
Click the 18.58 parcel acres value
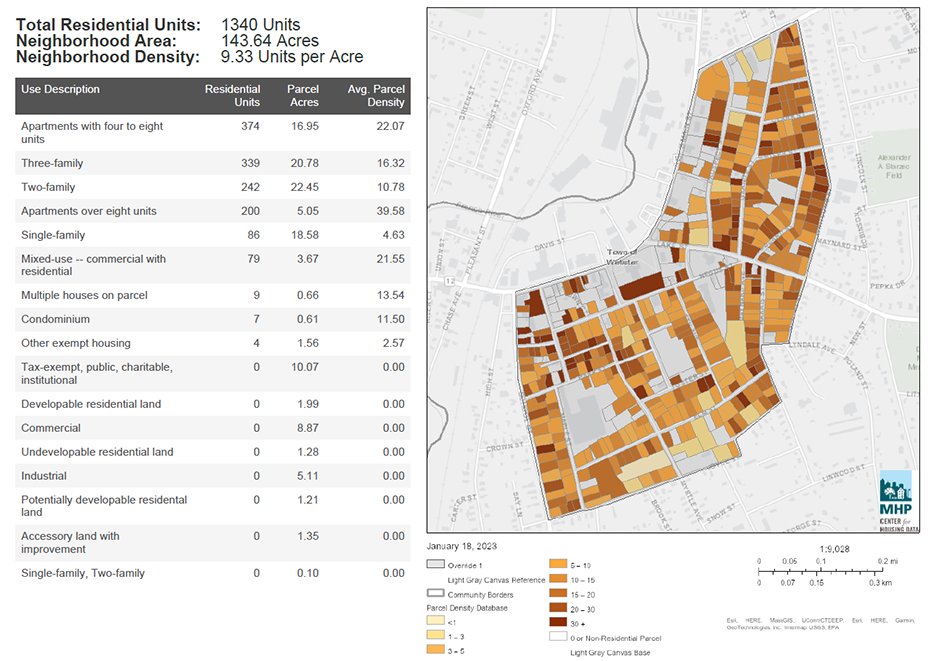pos(305,235)
